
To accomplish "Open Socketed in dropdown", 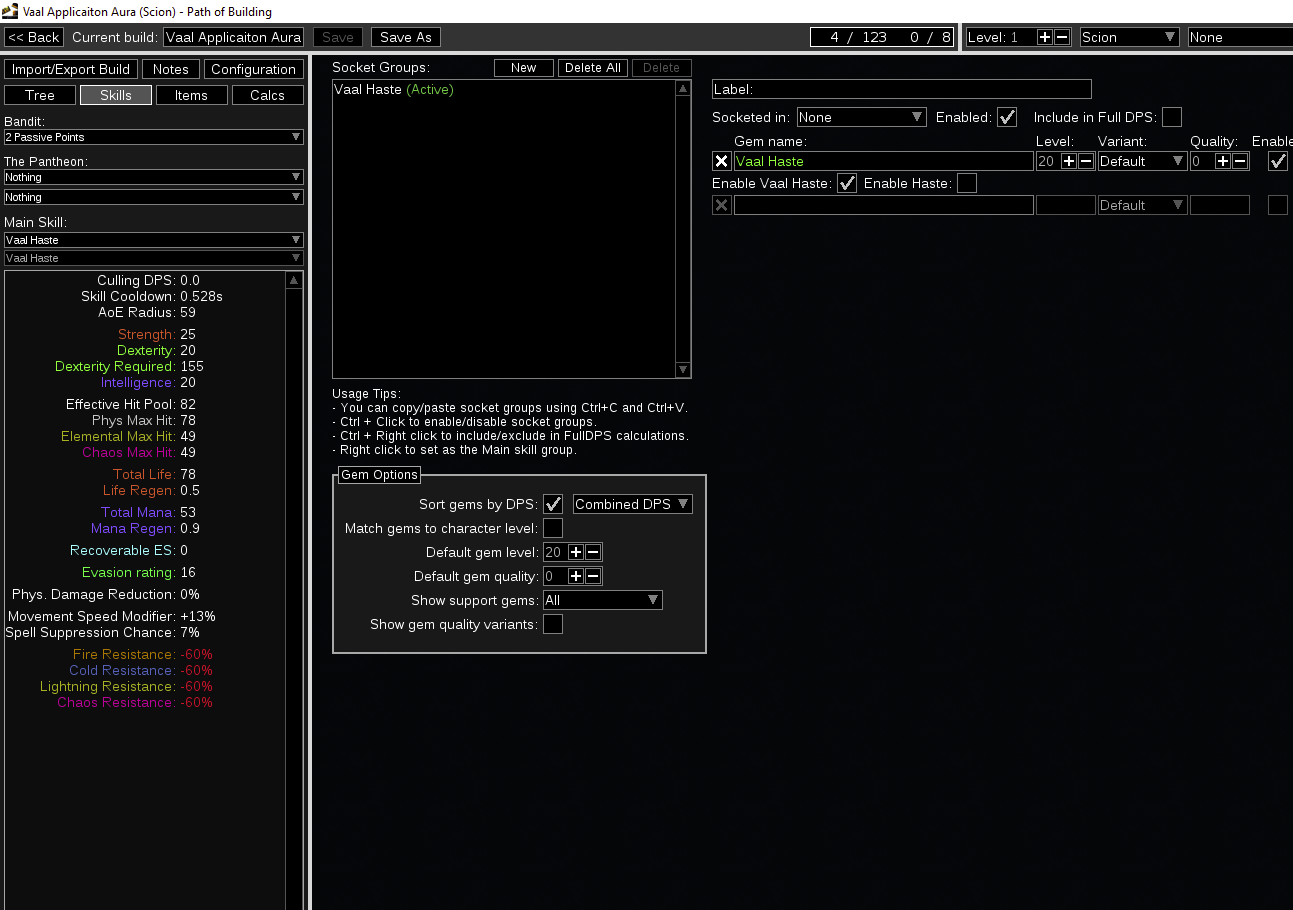I will [862, 117].
